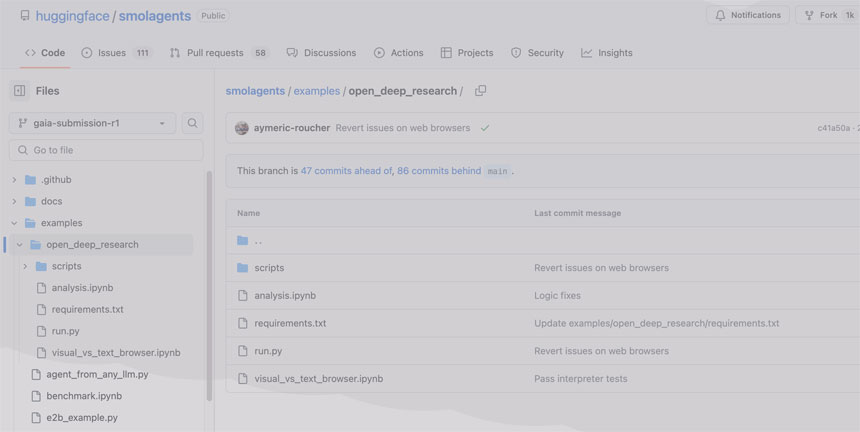Click the Notifications bell button

pos(748,15)
